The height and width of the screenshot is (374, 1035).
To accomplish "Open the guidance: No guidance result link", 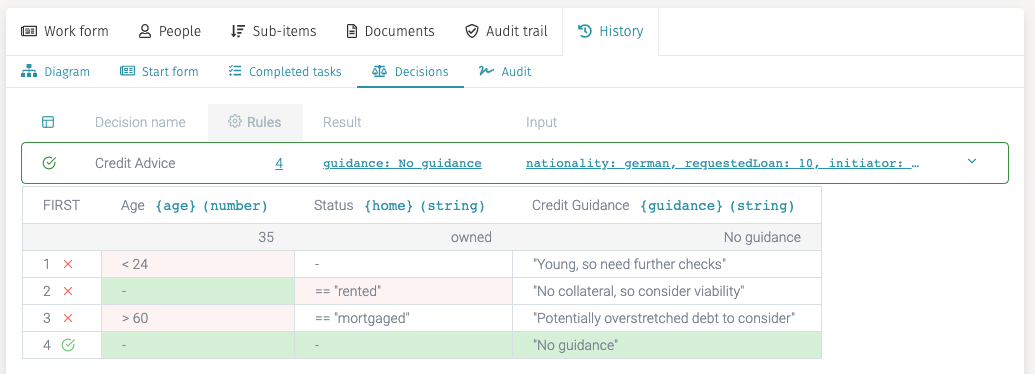I will (x=402, y=163).
